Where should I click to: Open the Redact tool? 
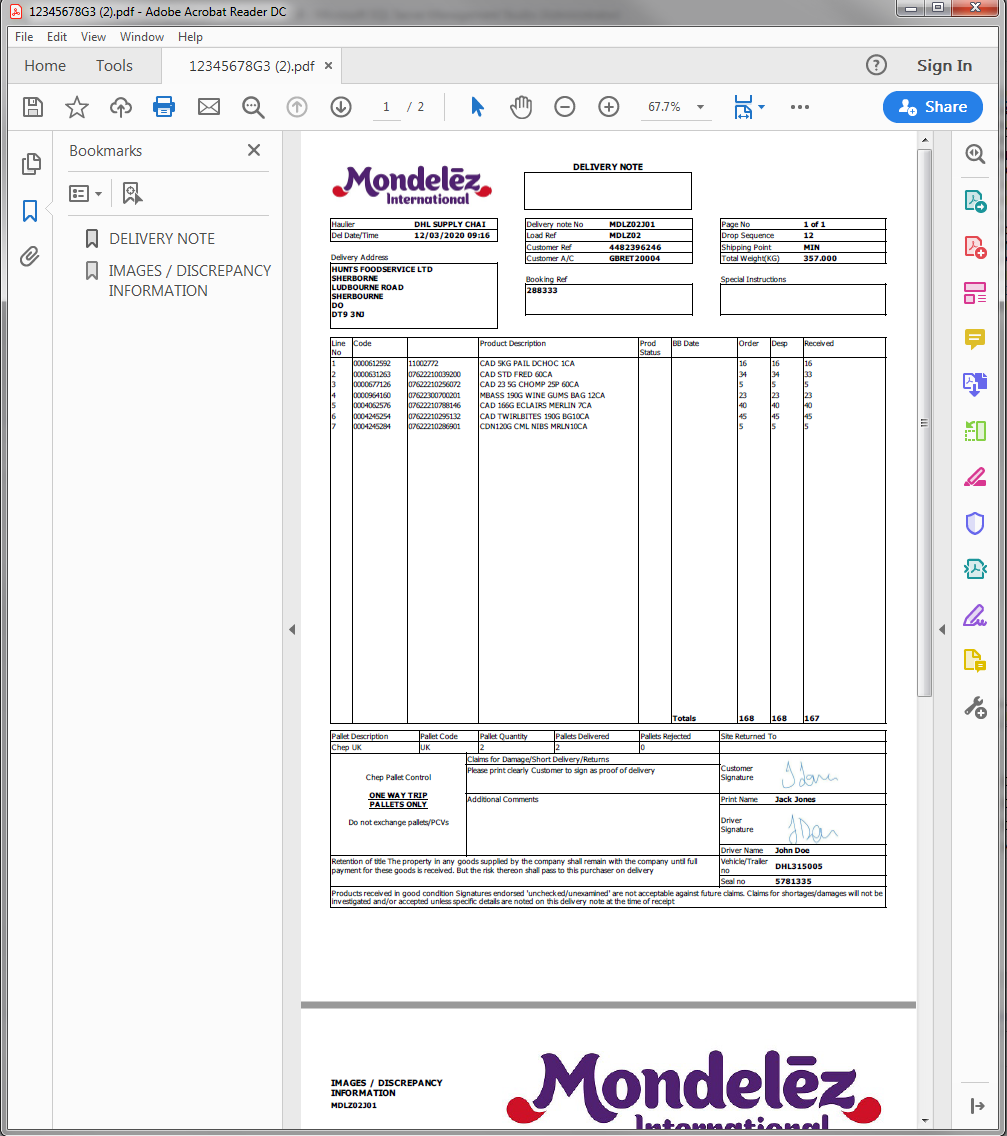coord(975,477)
